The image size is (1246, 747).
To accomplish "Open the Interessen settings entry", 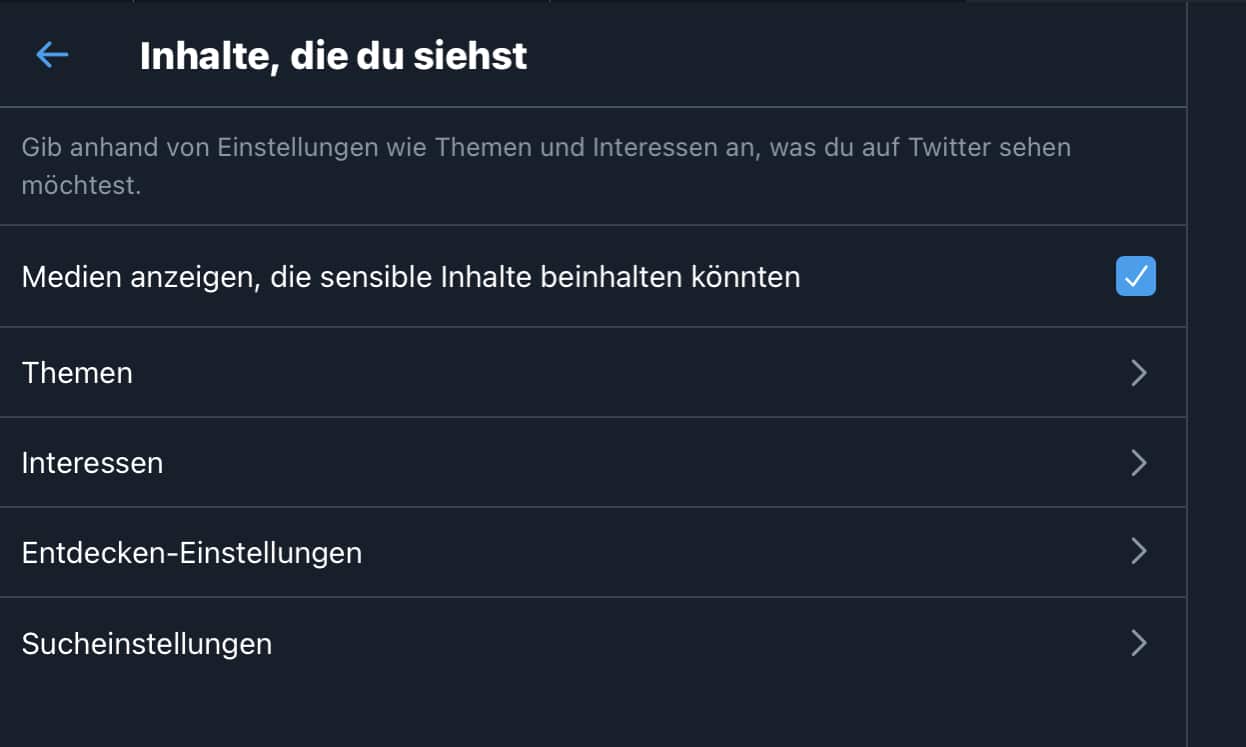I will [x=92, y=463].
